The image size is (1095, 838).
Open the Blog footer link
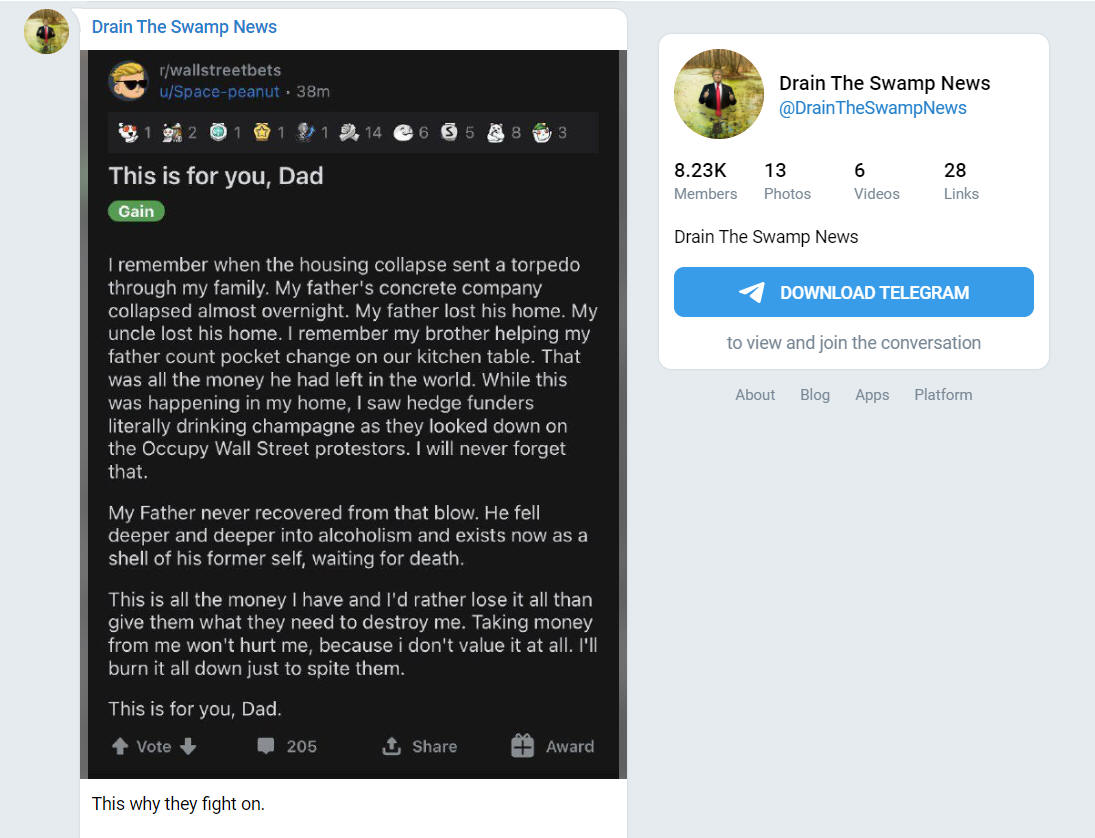pyautogui.click(x=815, y=395)
